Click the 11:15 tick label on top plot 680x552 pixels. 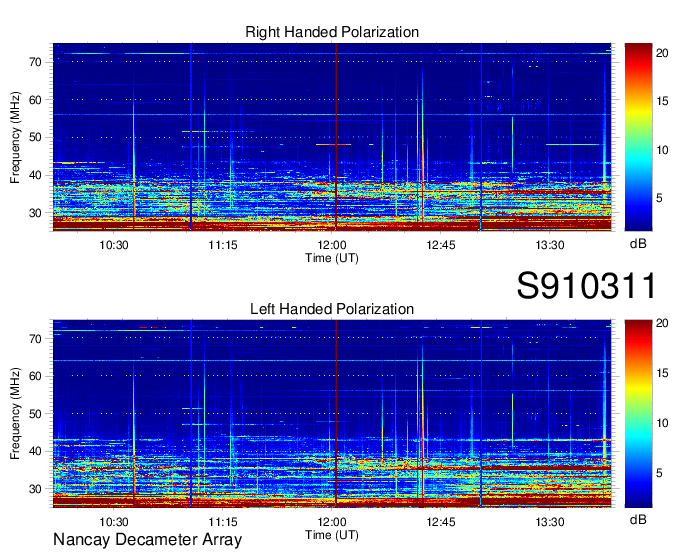(223, 245)
